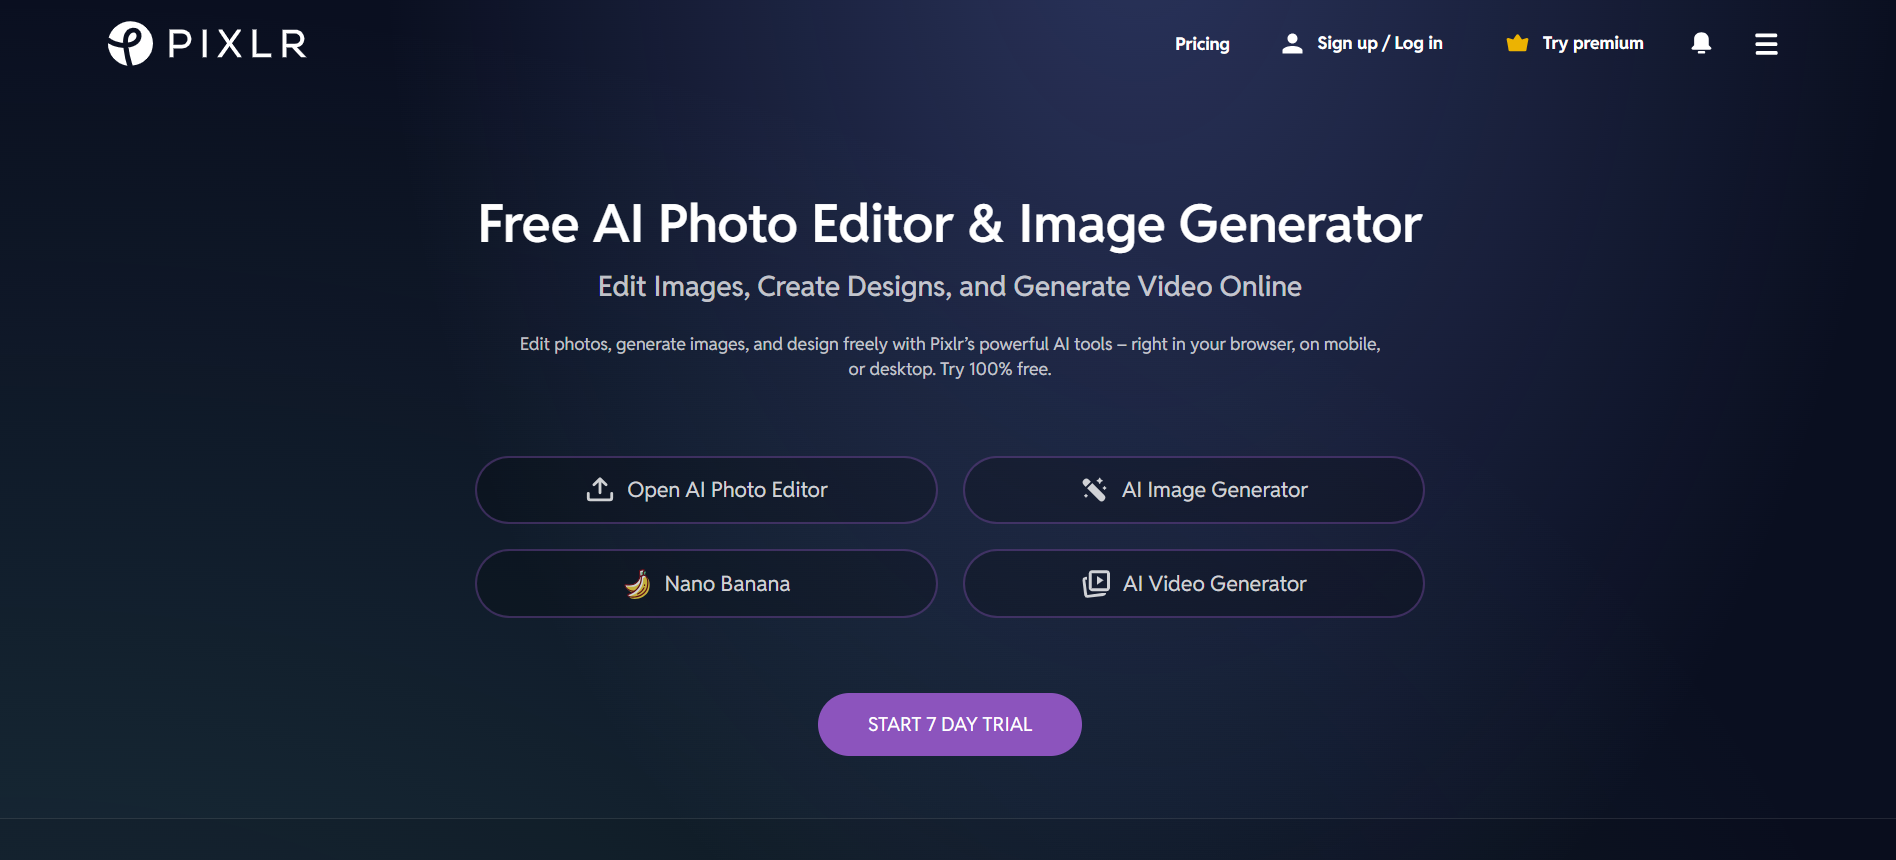Open the Pricing page
The image size is (1896, 860).
pyautogui.click(x=1202, y=44)
